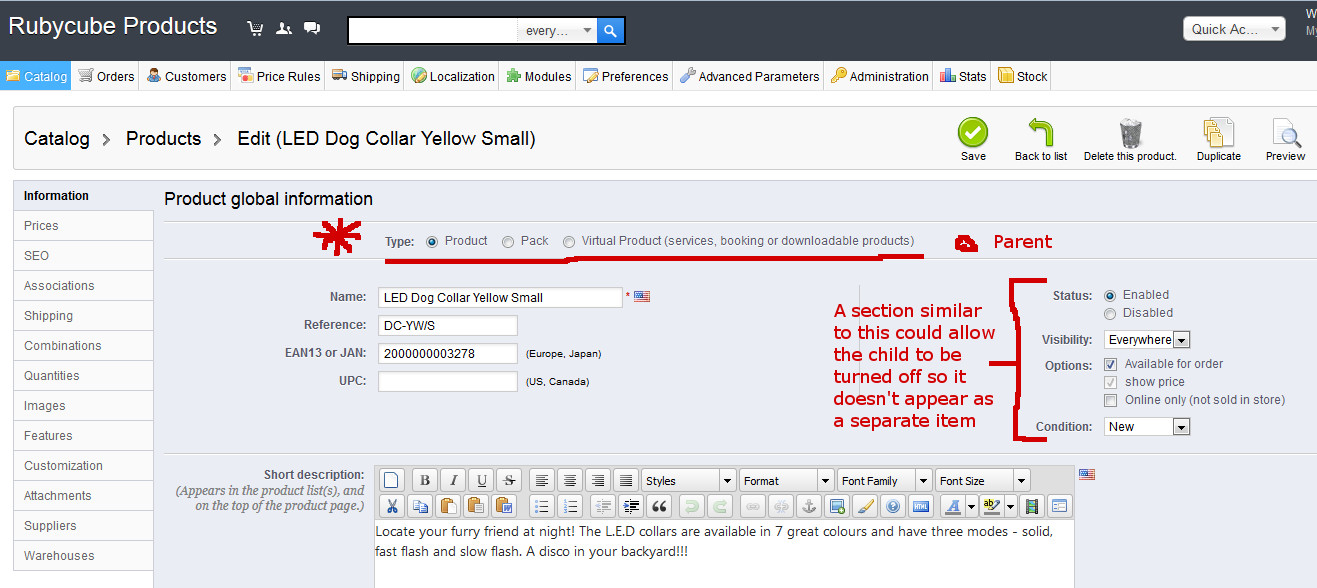Insert embedded media film icon
The height and width of the screenshot is (588, 1317).
coord(1032,506)
